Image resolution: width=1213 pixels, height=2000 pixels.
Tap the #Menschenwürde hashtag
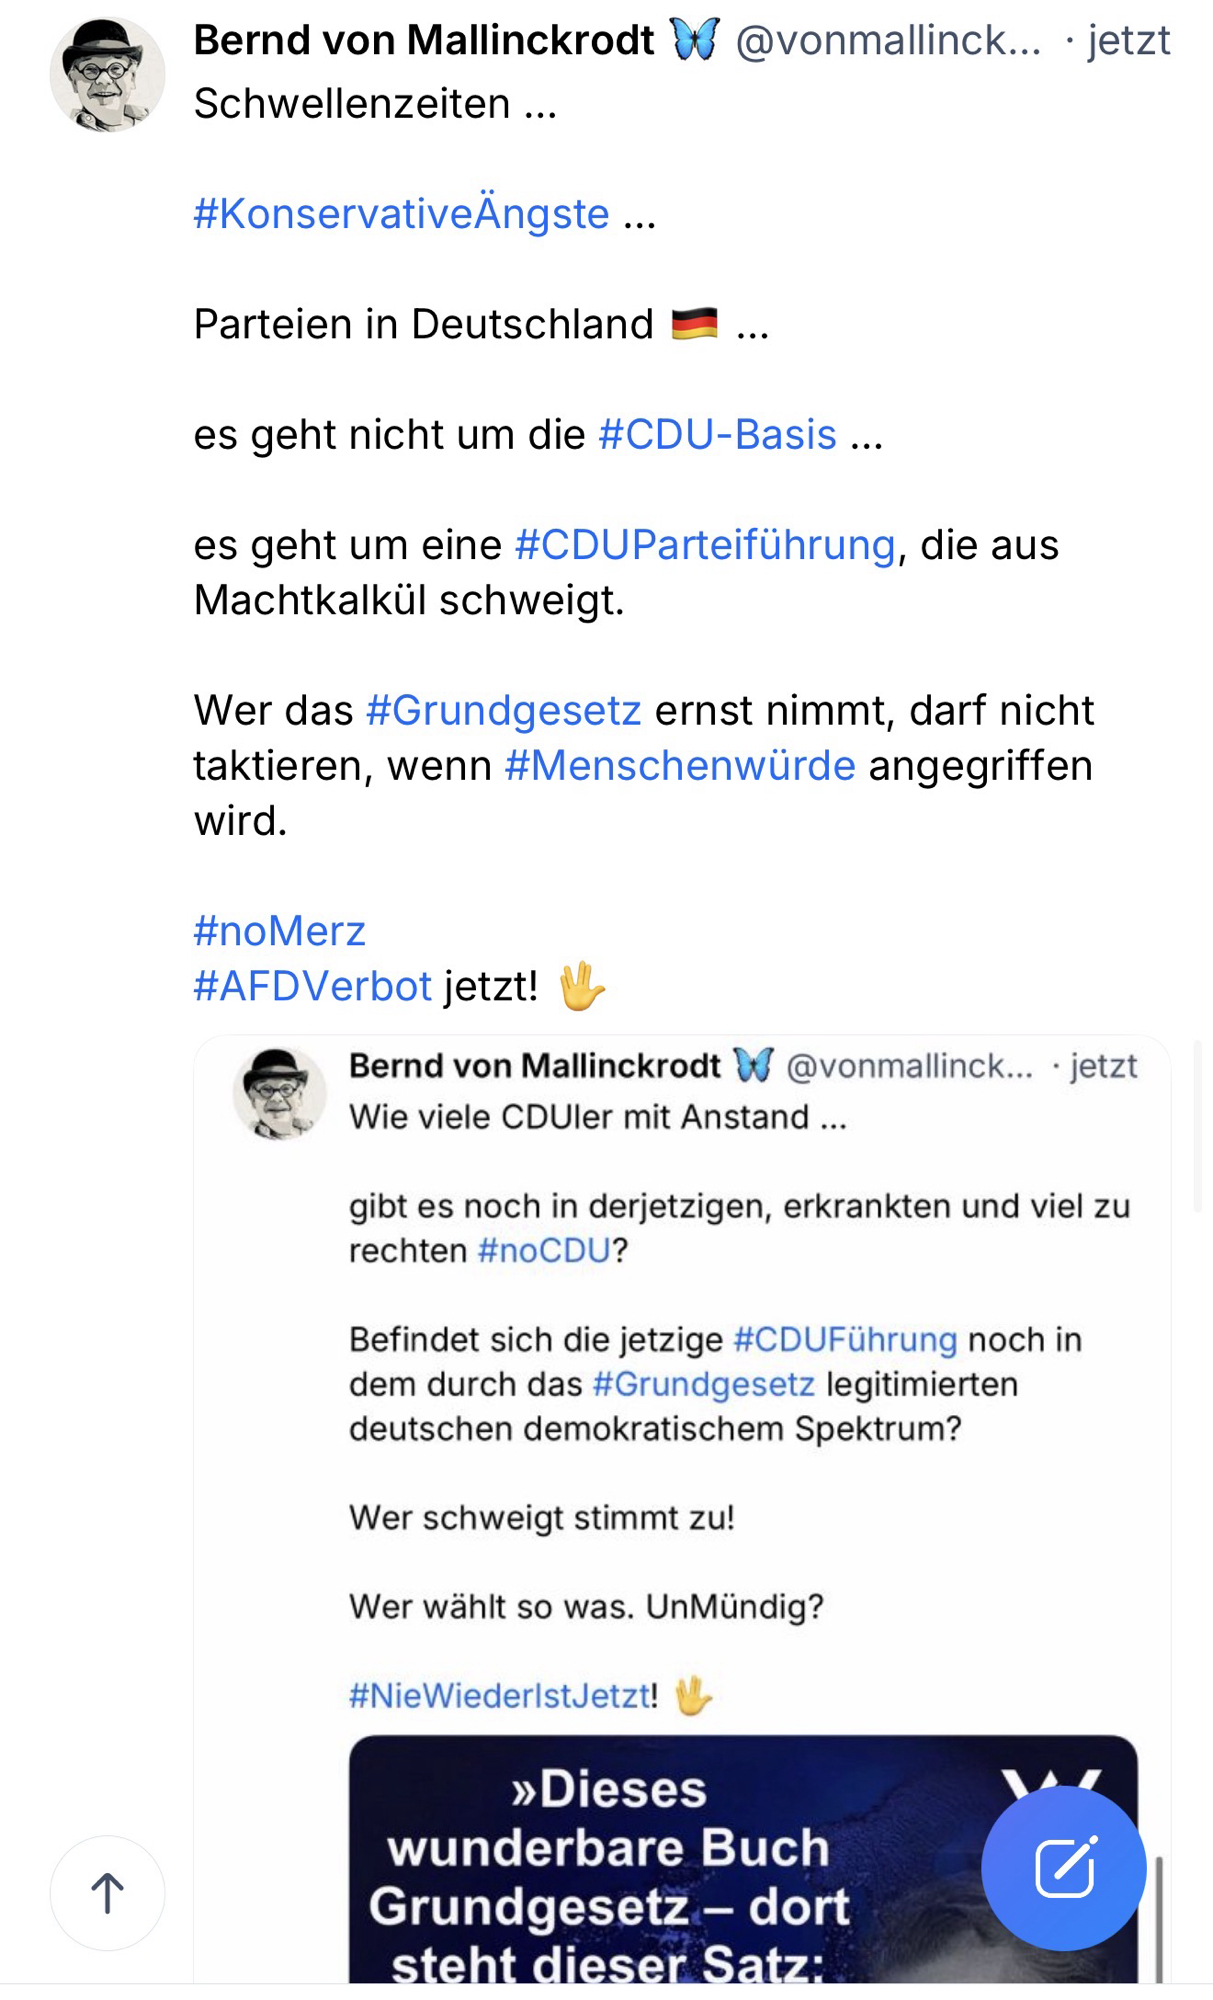680,766
